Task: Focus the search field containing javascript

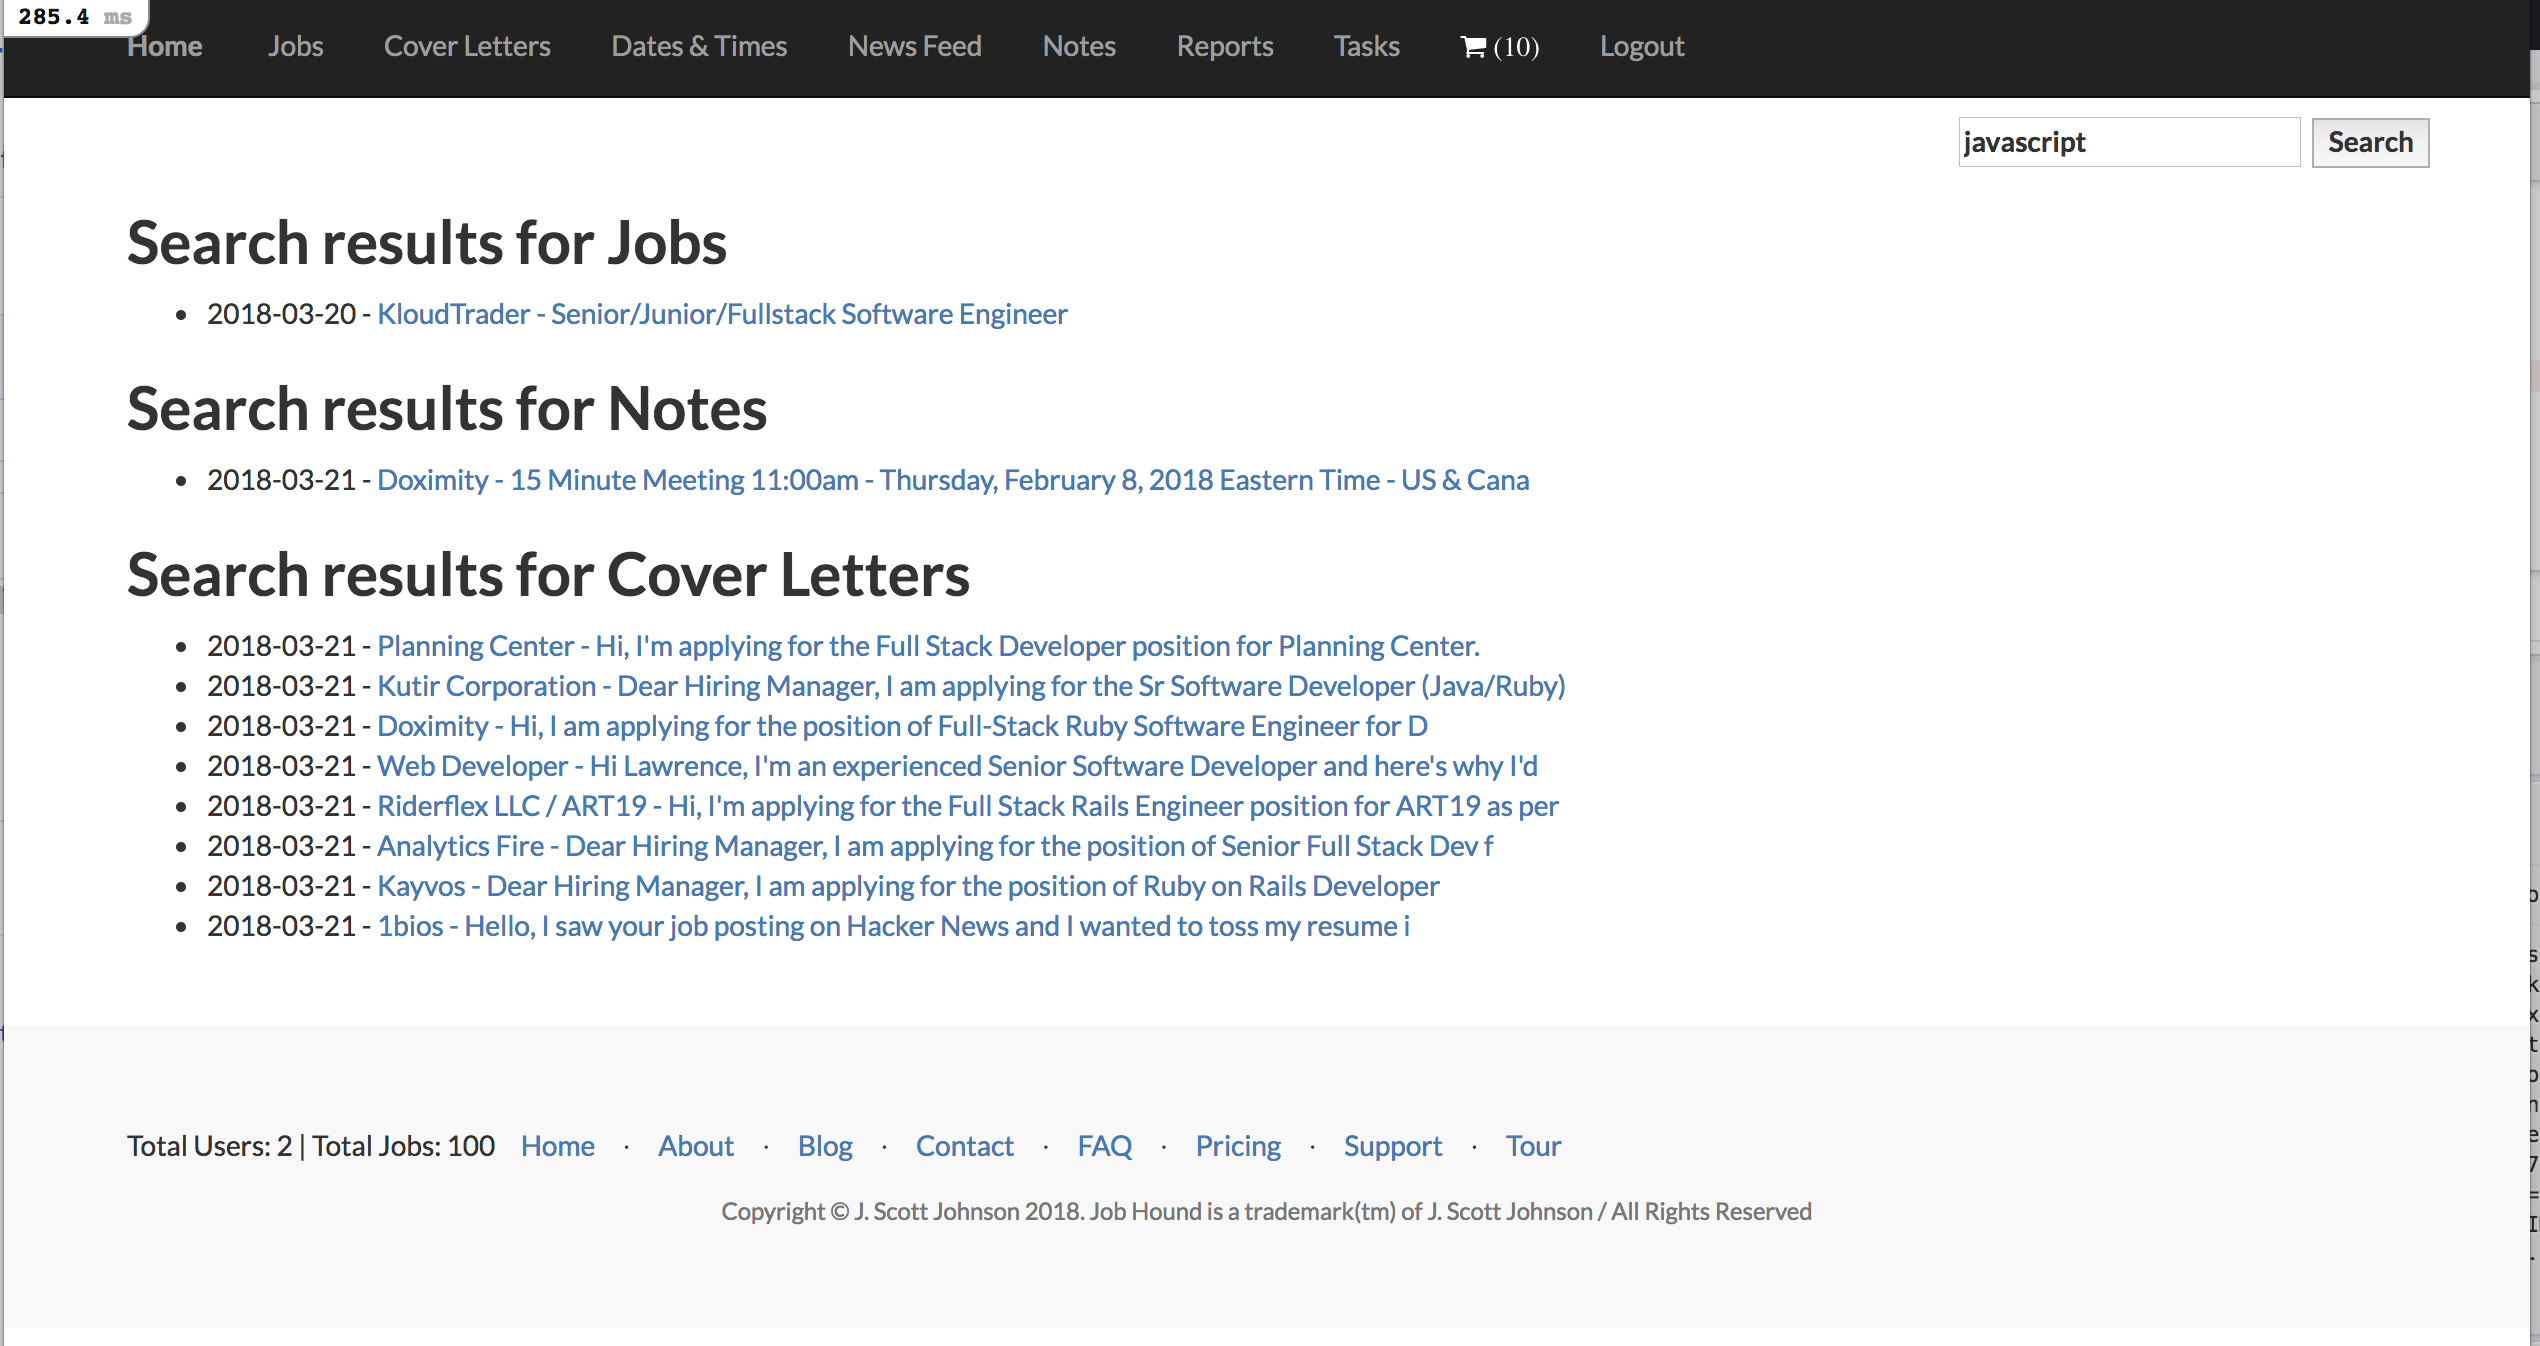Action: pos(2128,142)
